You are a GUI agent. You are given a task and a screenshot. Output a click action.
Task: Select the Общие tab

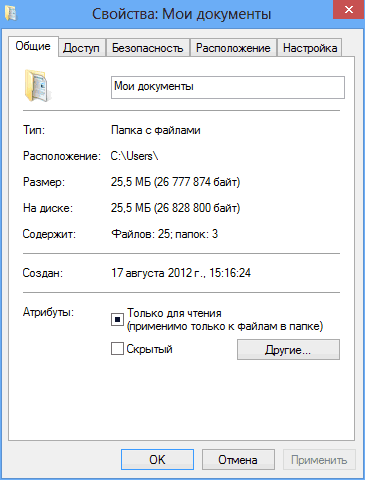(x=33, y=46)
